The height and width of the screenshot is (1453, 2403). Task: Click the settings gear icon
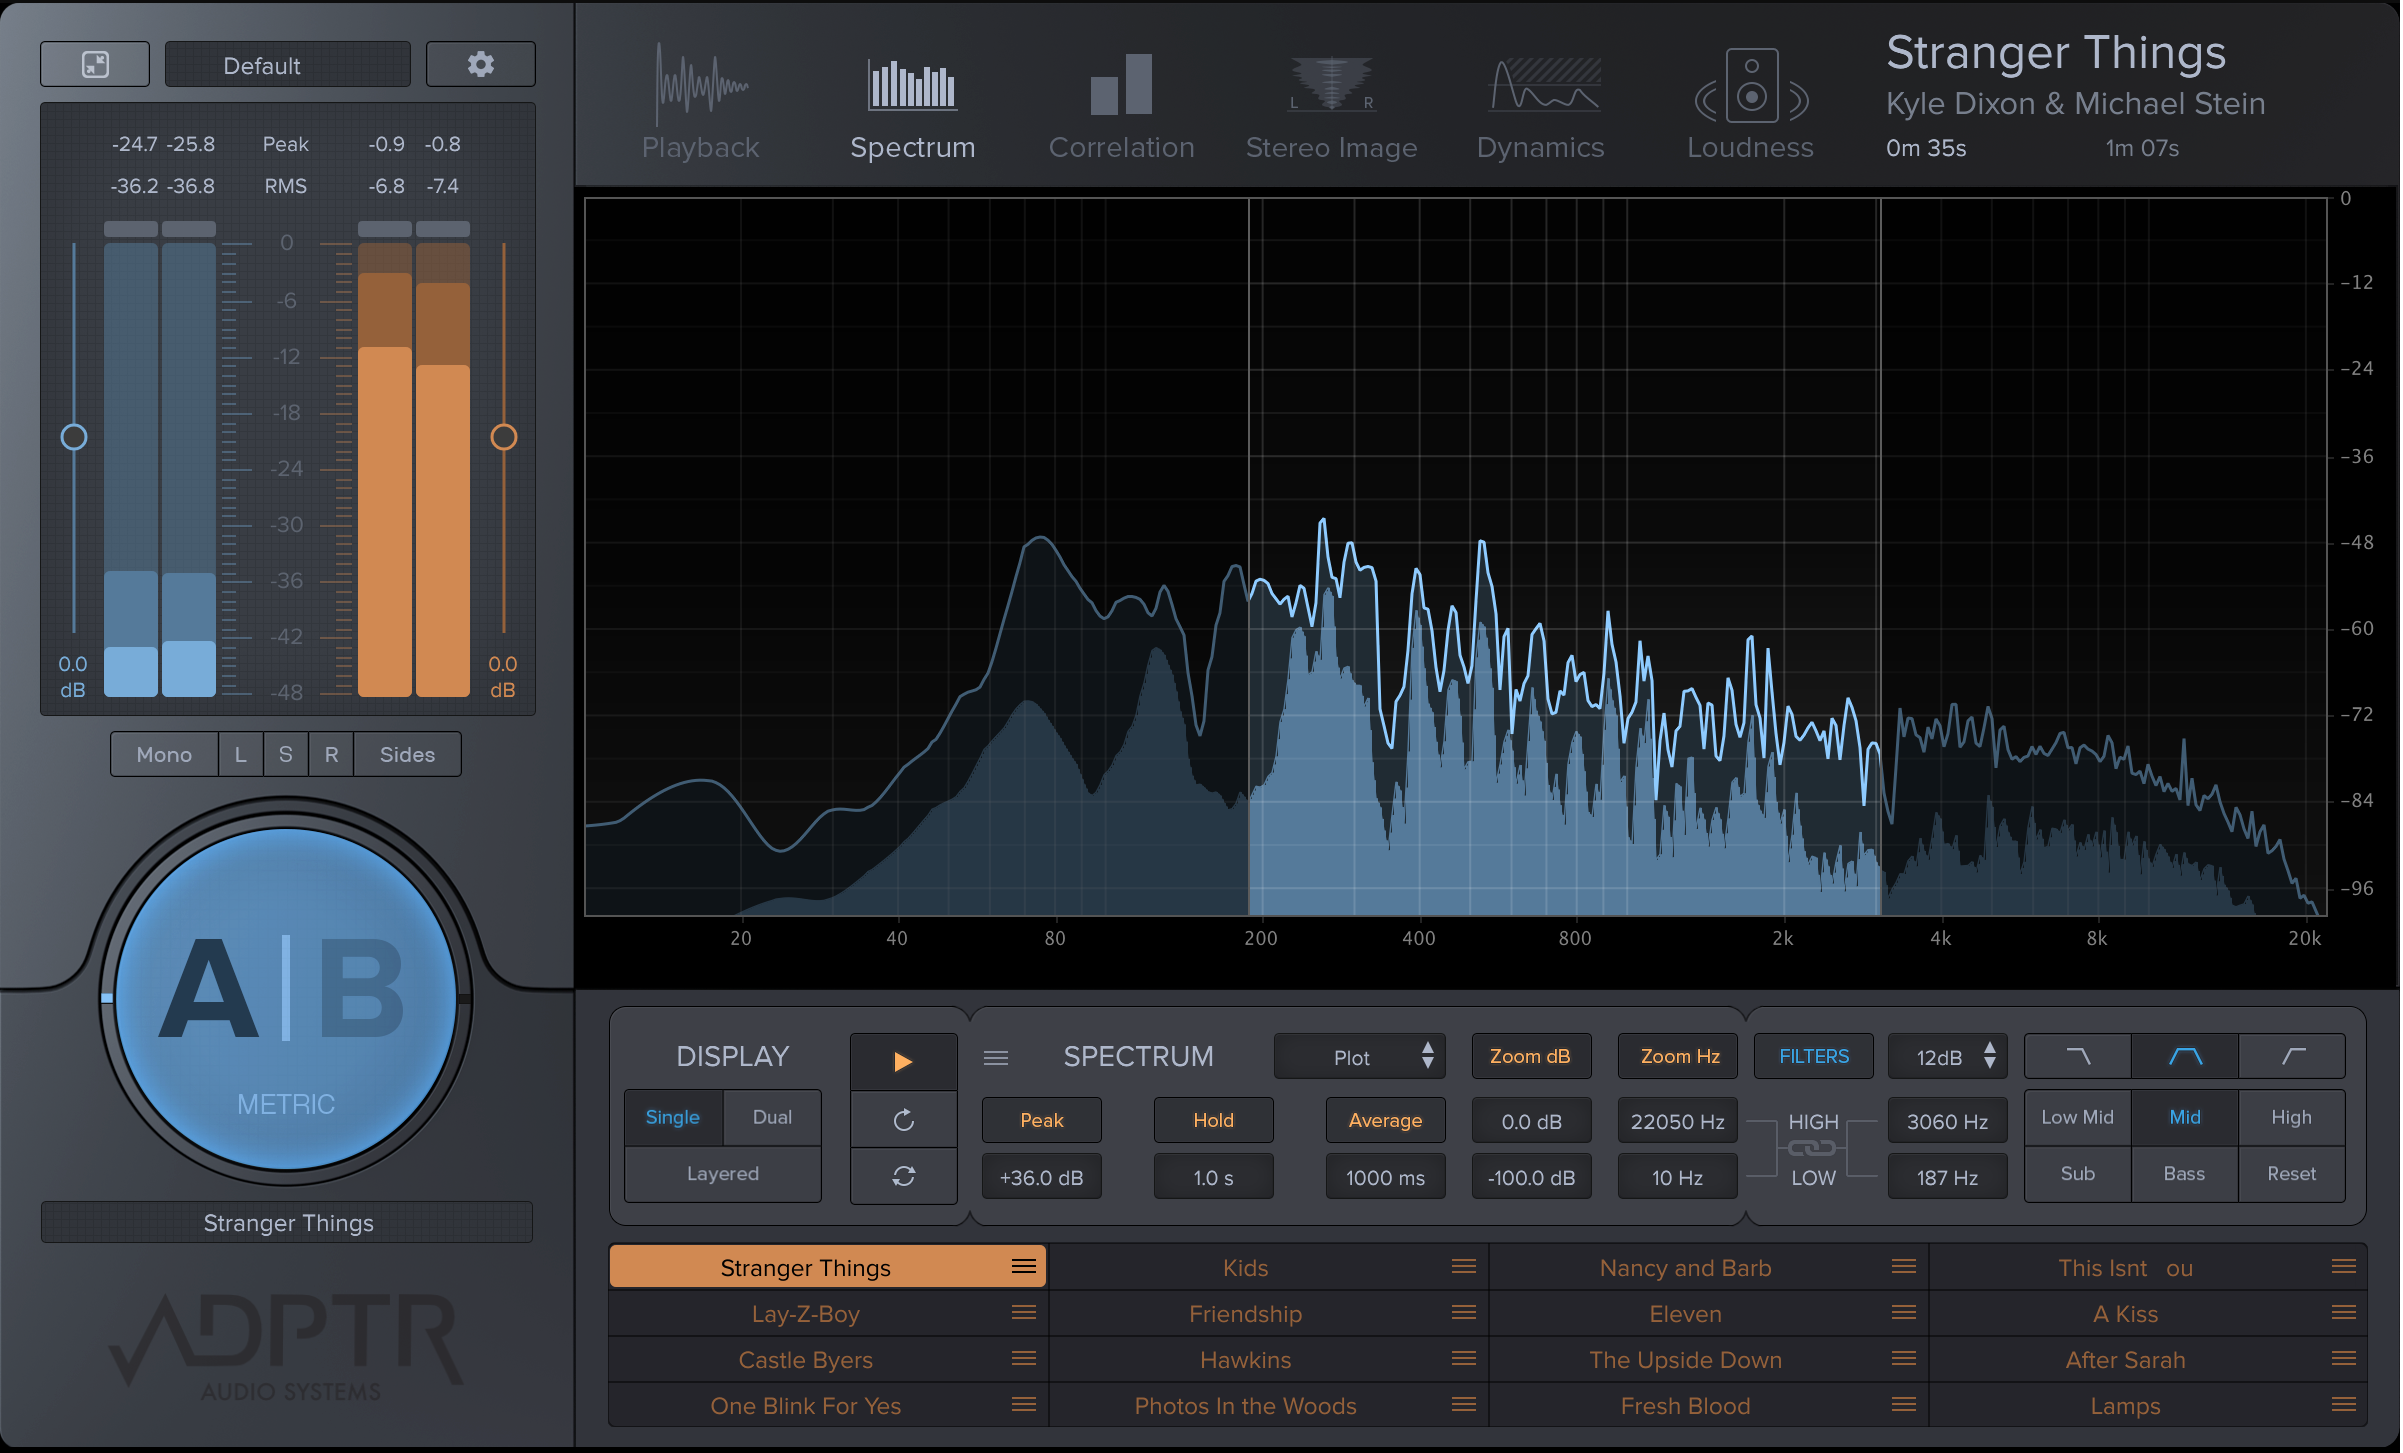click(x=480, y=65)
